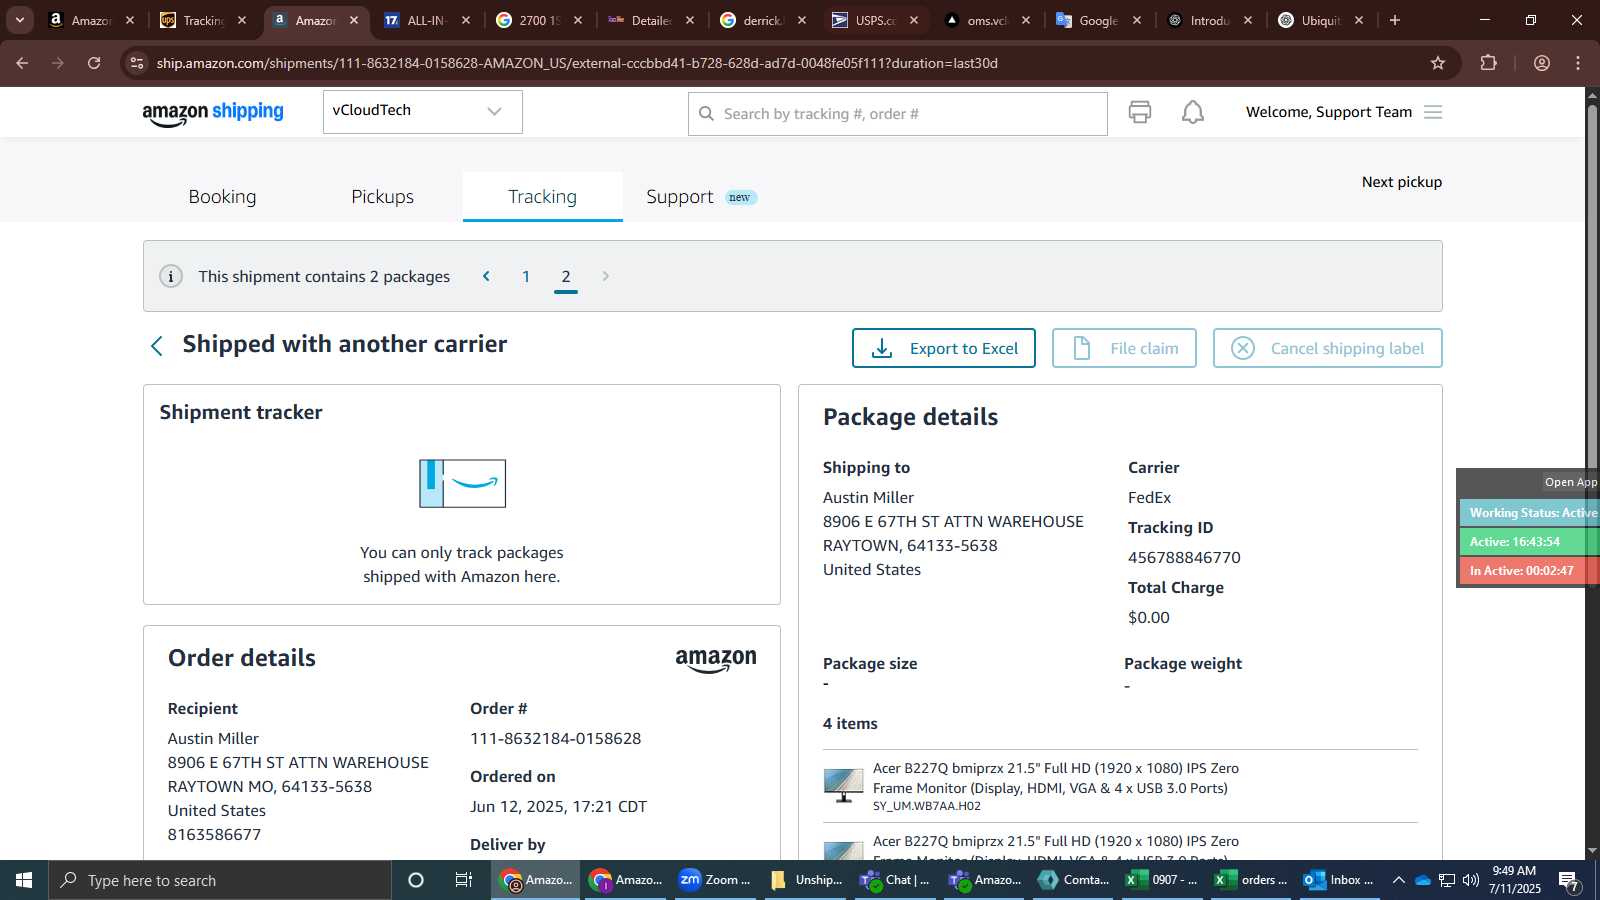Open the vCloudTech account dropdown
The width and height of the screenshot is (1600, 900).
(x=422, y=111)
